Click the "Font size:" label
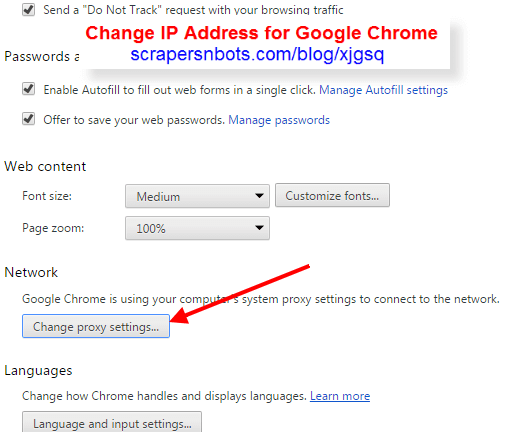 tap(47, 196)
